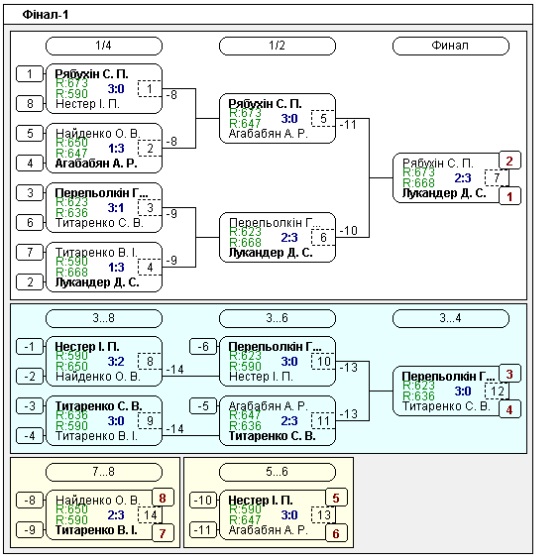The width and height of the screenshot is (538, 557).
Task: Click the 1/4 round header
Action: coord(104,46)
